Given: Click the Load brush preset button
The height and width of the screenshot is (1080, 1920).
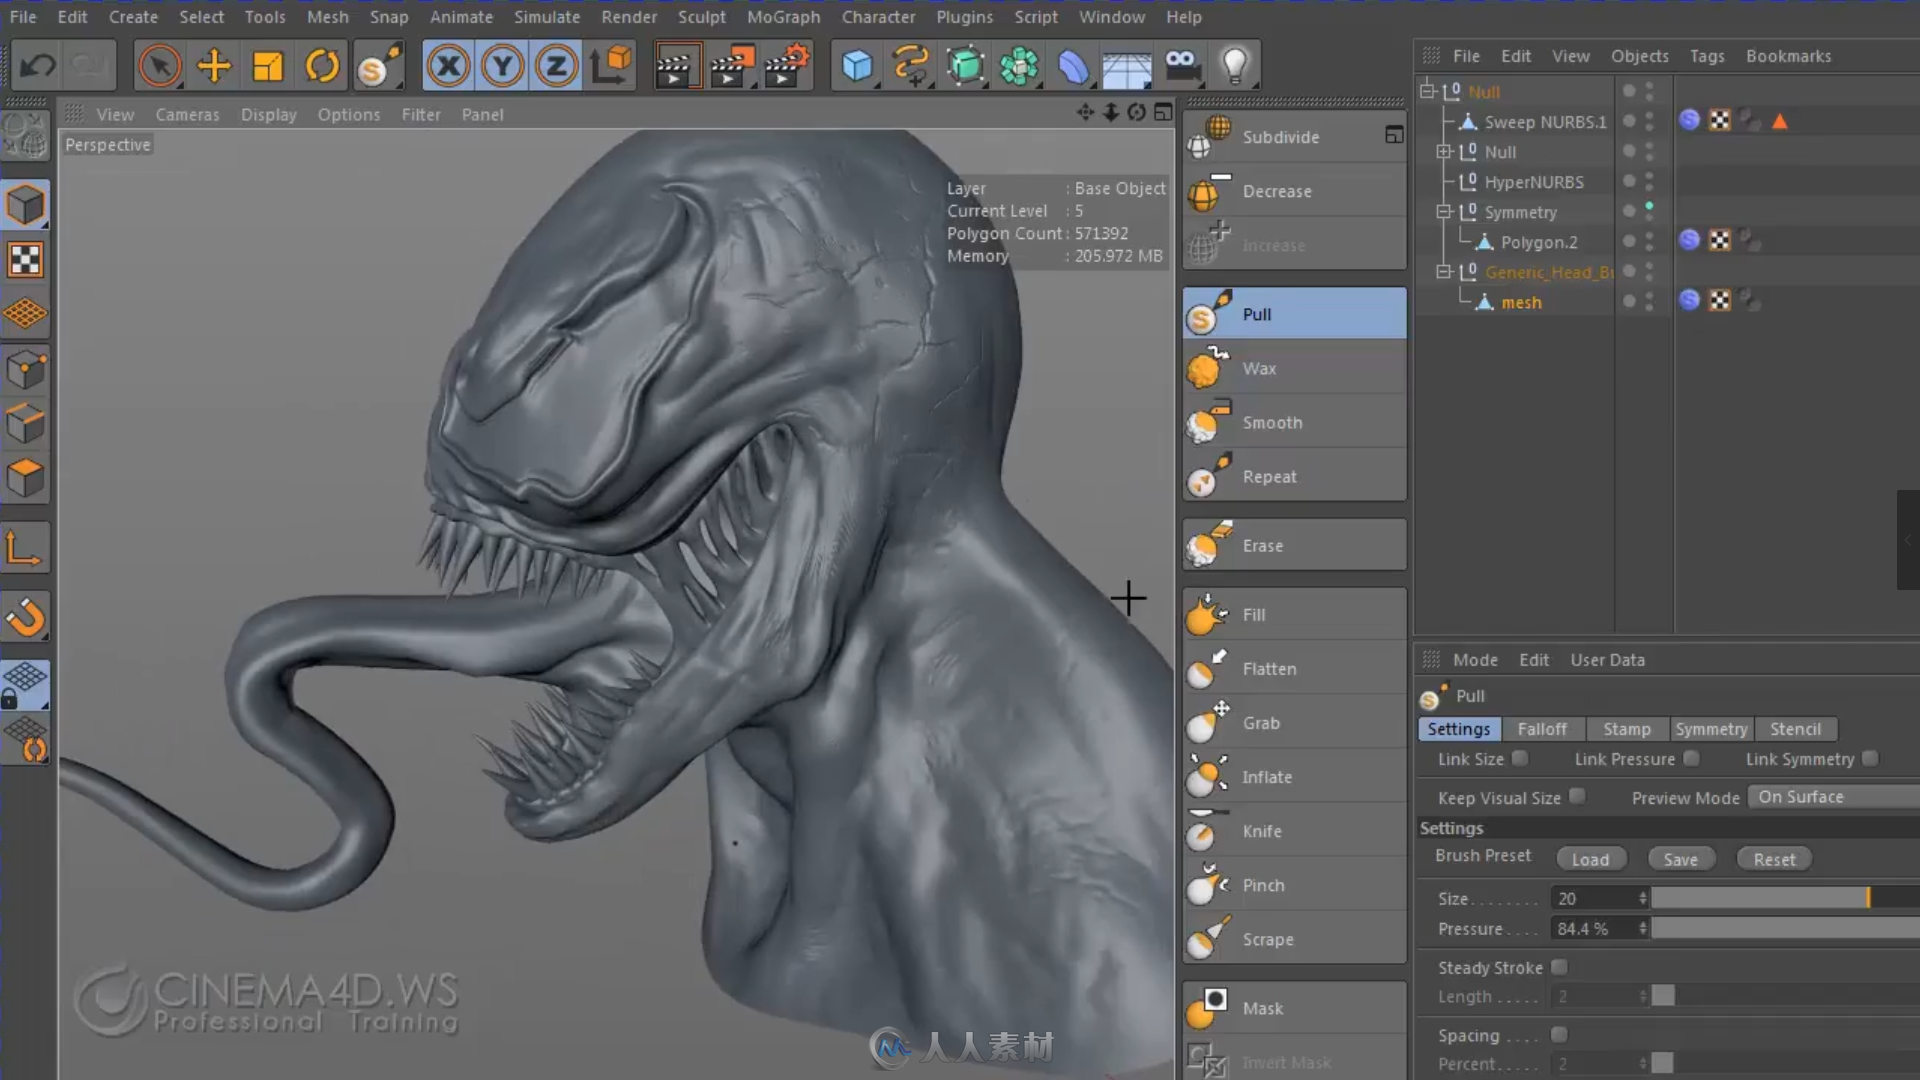Looking at the screenshot, I should point(1590,858).
